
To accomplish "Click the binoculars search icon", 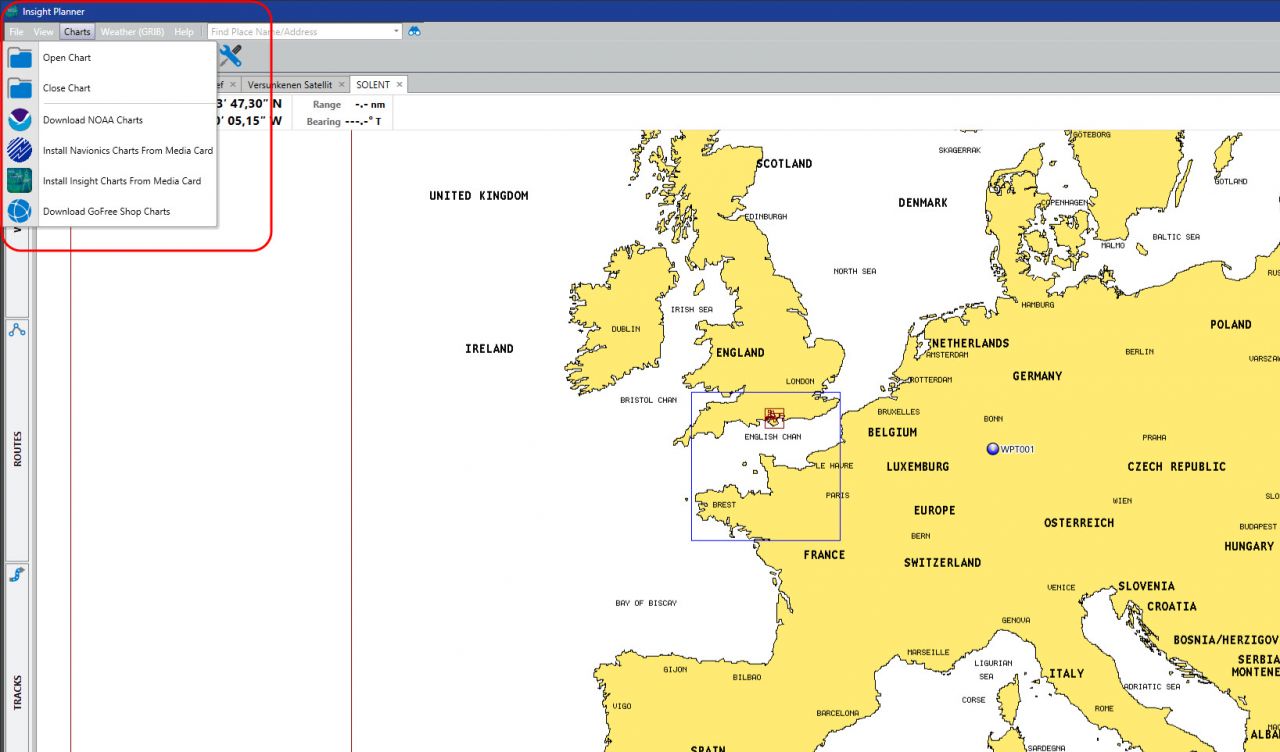I will (414, 31).
